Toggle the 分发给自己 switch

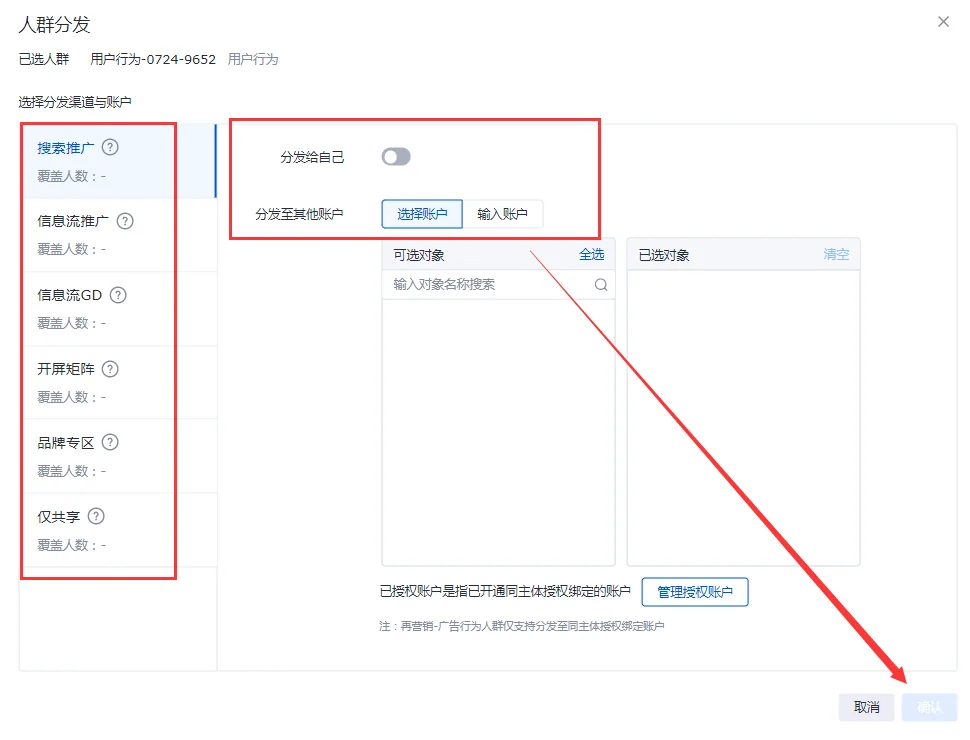[x=396, y=157]
